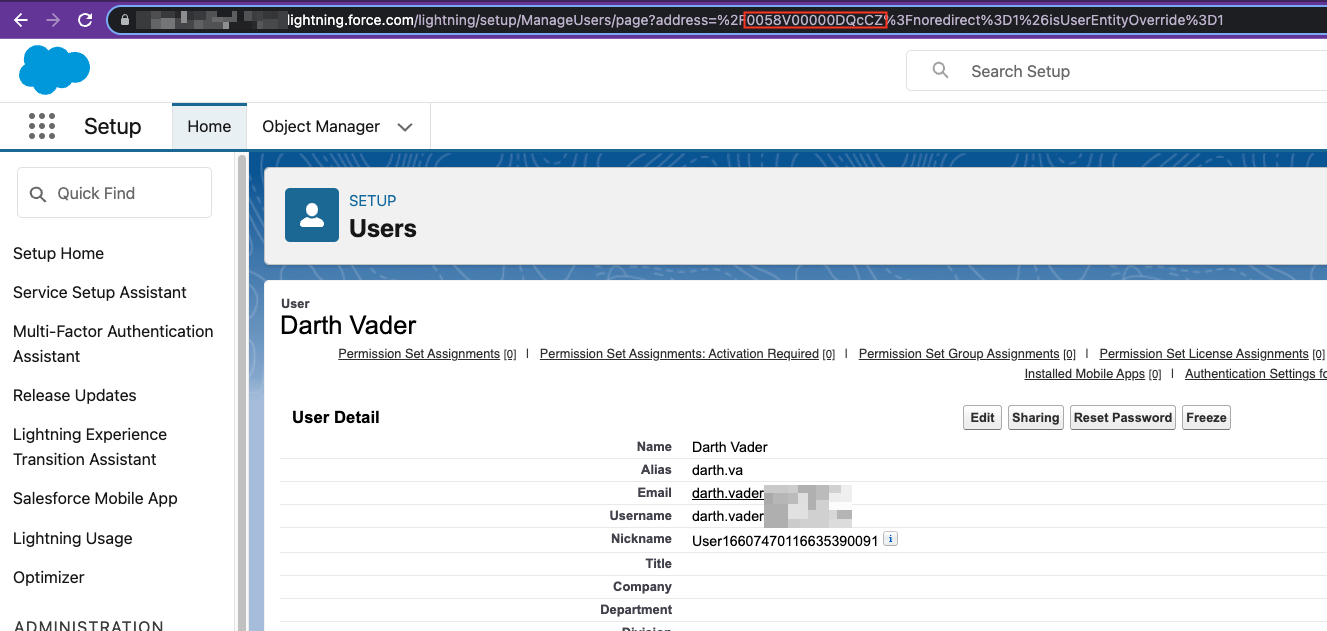
Task: Open Salesforce Mobile App settings
Action: click(95, 498)
